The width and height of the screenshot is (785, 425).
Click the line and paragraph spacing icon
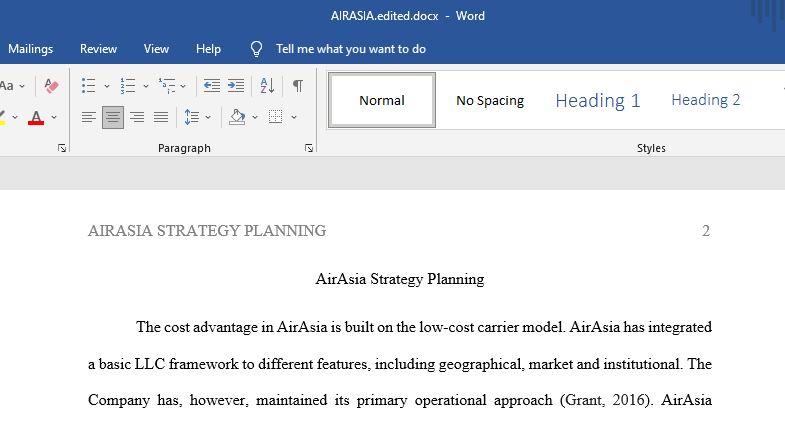[x=192, y=117]
